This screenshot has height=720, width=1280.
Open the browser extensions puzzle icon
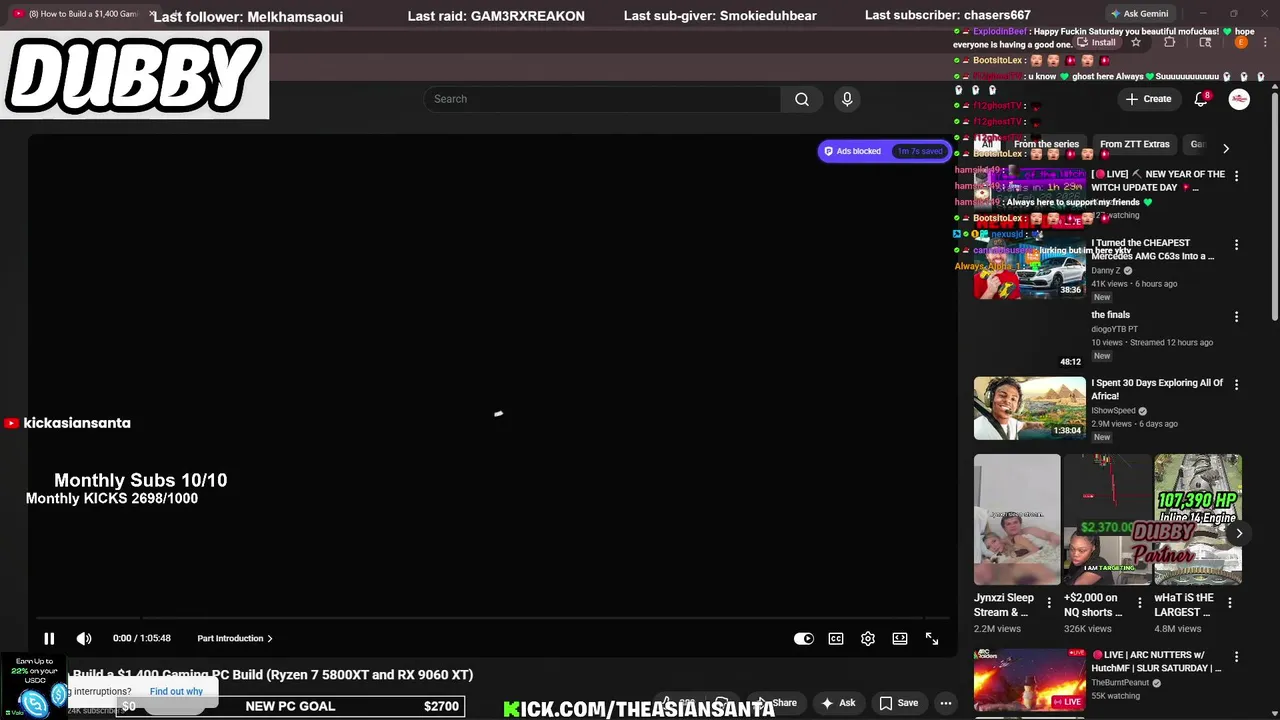pos(1169,43)
